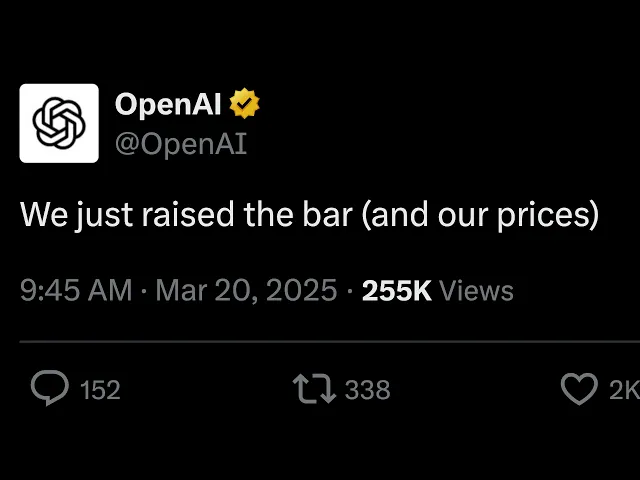Screen dimensions: 640x480
Task: Click the 338 reposts count
Action: 367,390
